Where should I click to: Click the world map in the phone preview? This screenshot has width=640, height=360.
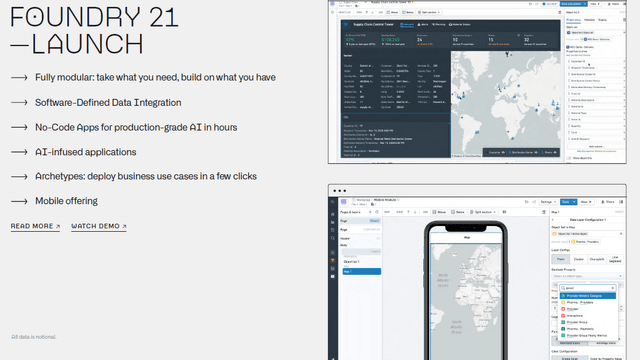[x=467, y=301]
